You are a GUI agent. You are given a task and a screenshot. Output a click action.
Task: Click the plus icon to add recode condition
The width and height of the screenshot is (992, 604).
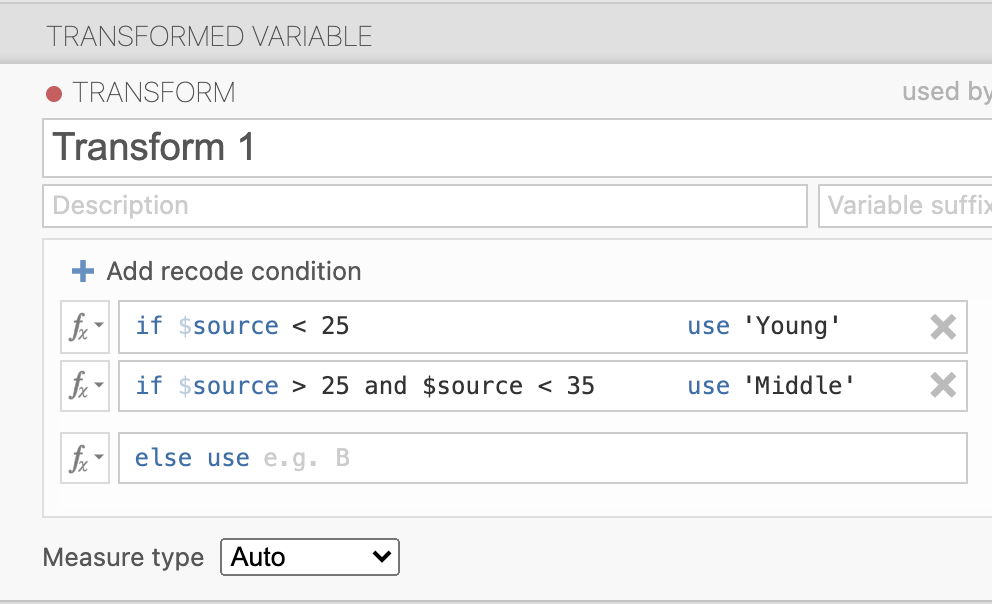(83, 271)
